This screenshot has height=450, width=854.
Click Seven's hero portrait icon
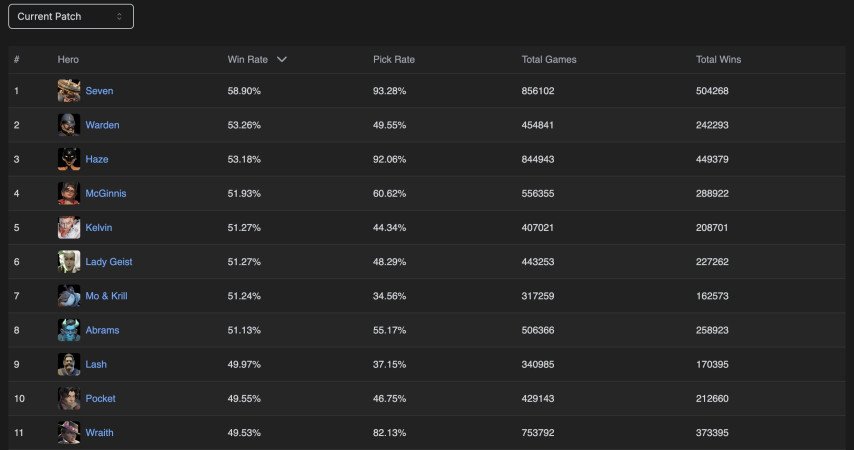click(69, 91)
